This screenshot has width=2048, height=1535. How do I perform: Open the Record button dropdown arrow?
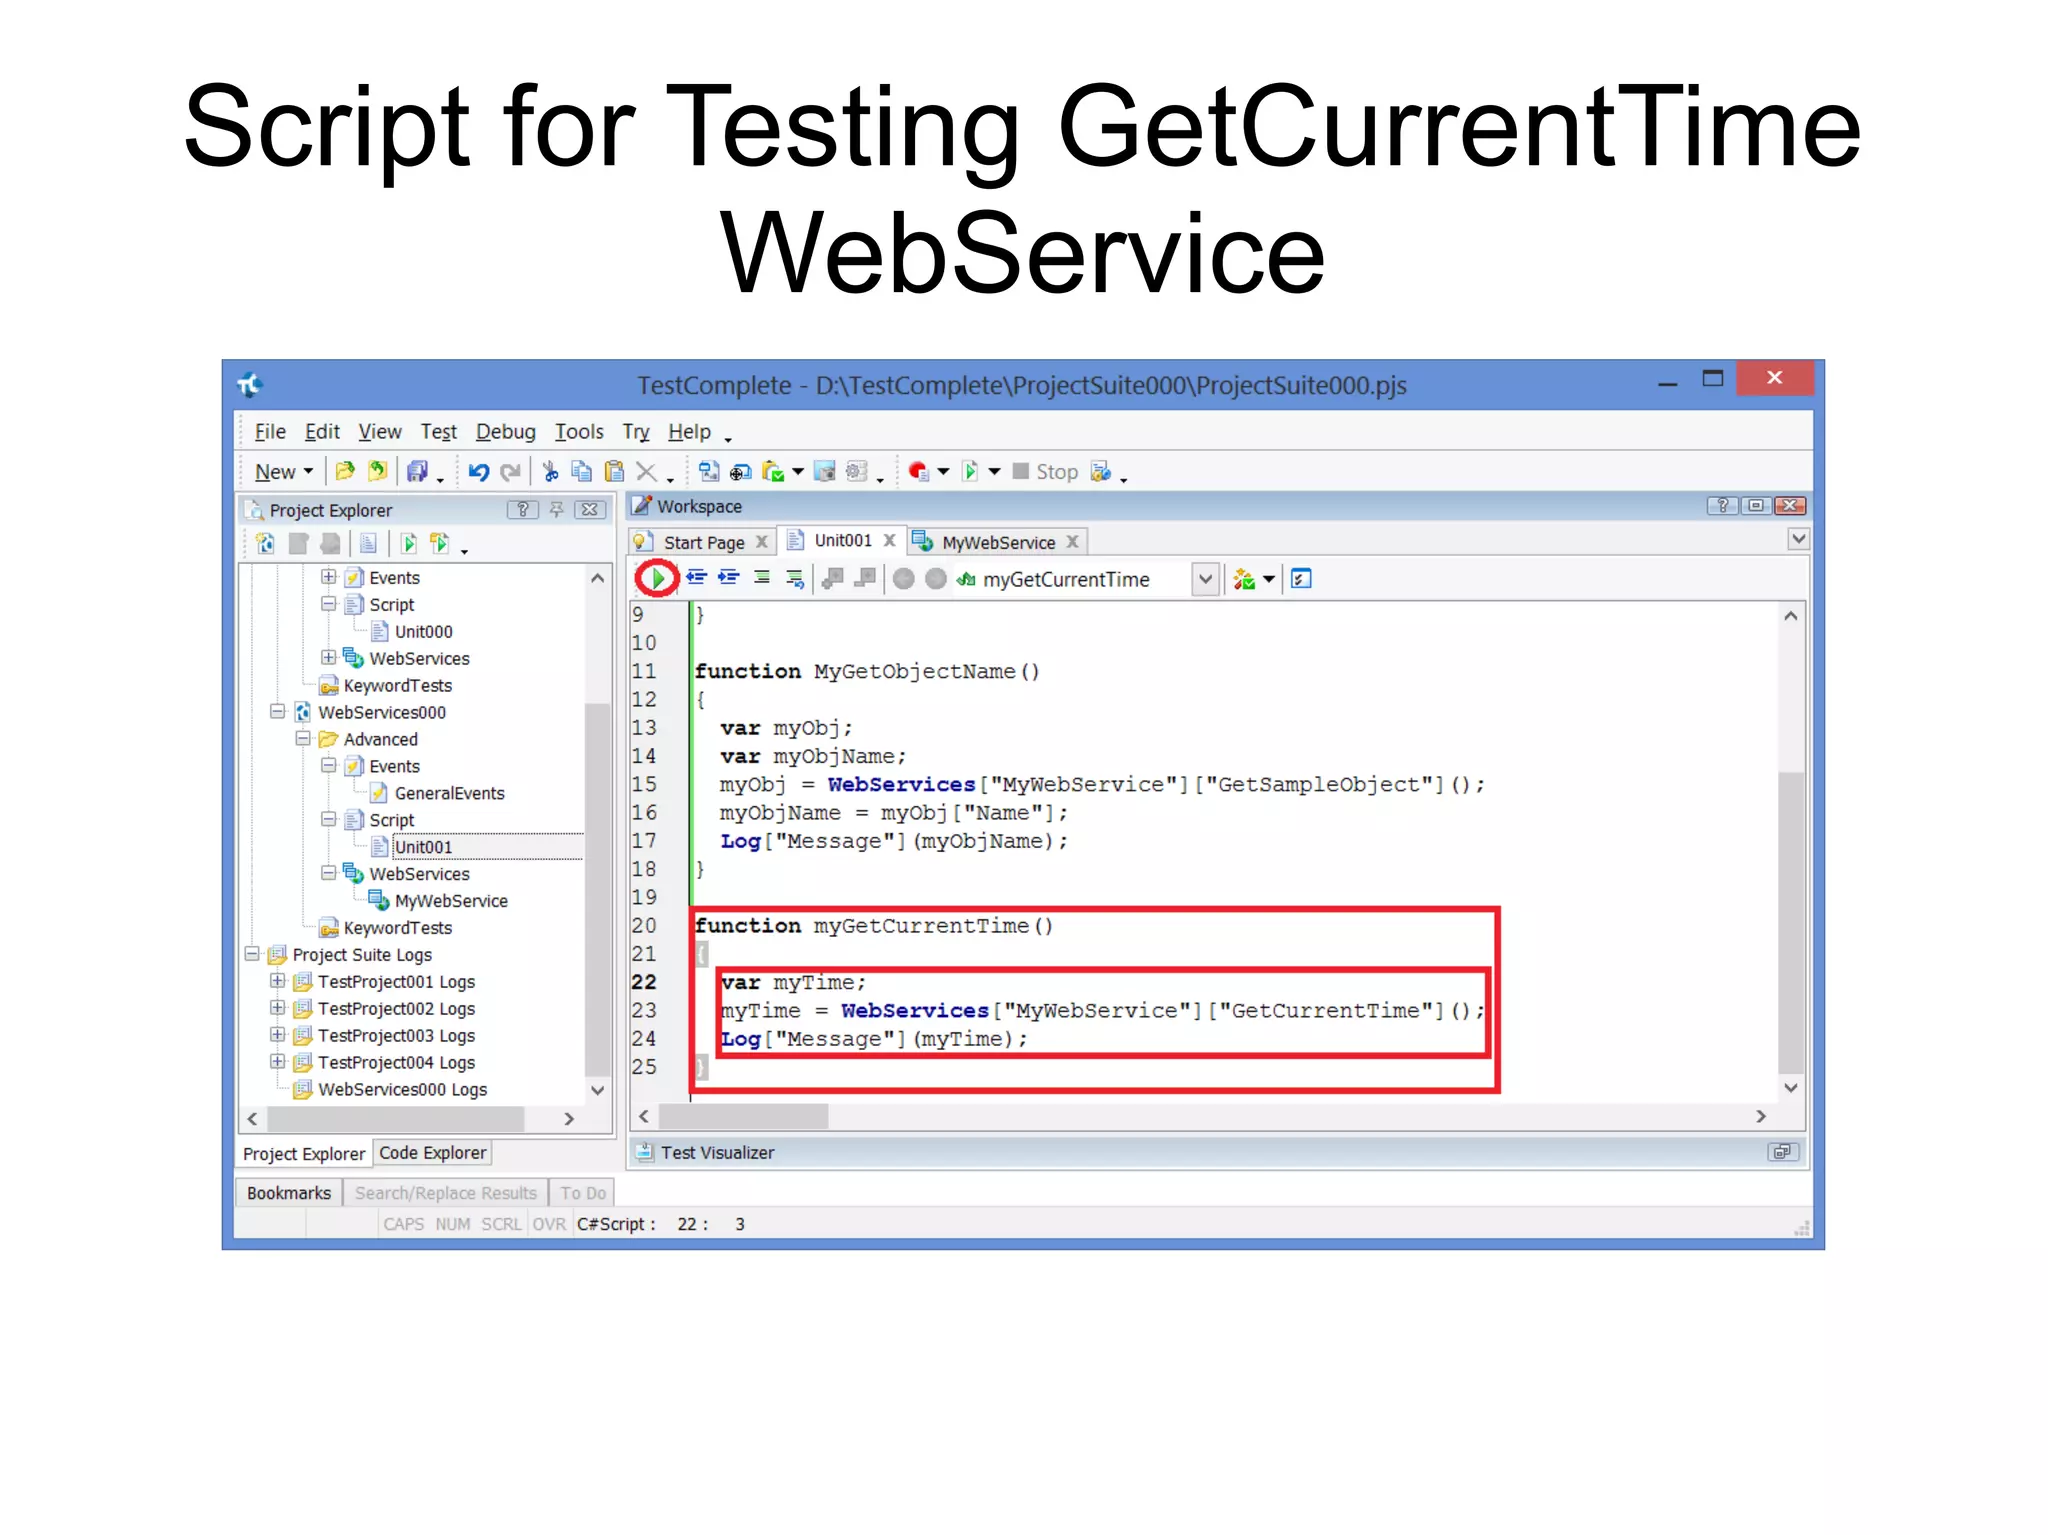coord(943,471)
